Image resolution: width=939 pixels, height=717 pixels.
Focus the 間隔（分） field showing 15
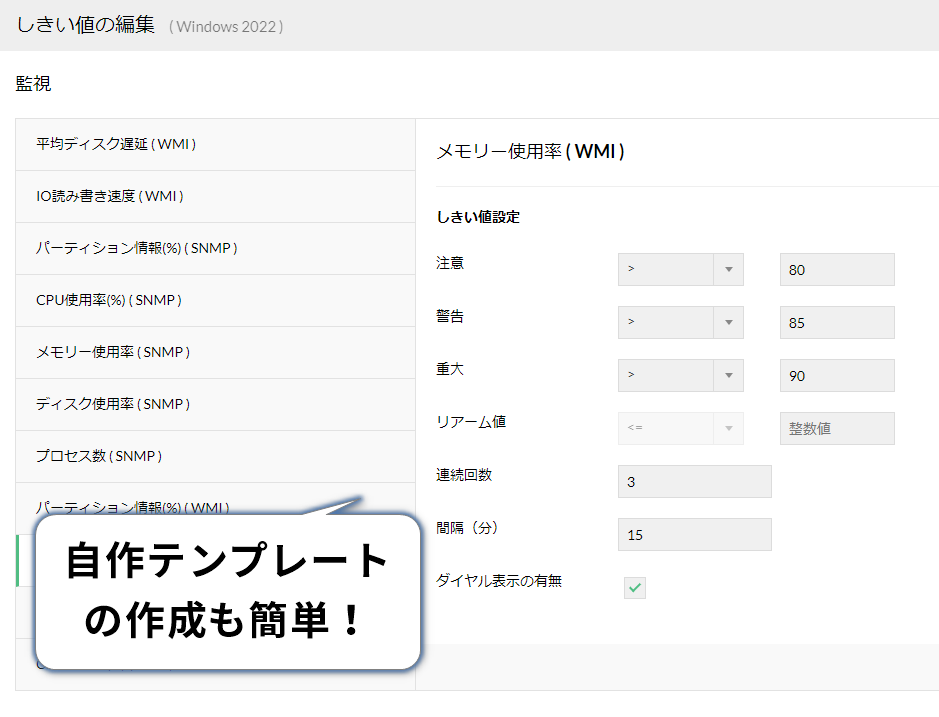(695, 534)
